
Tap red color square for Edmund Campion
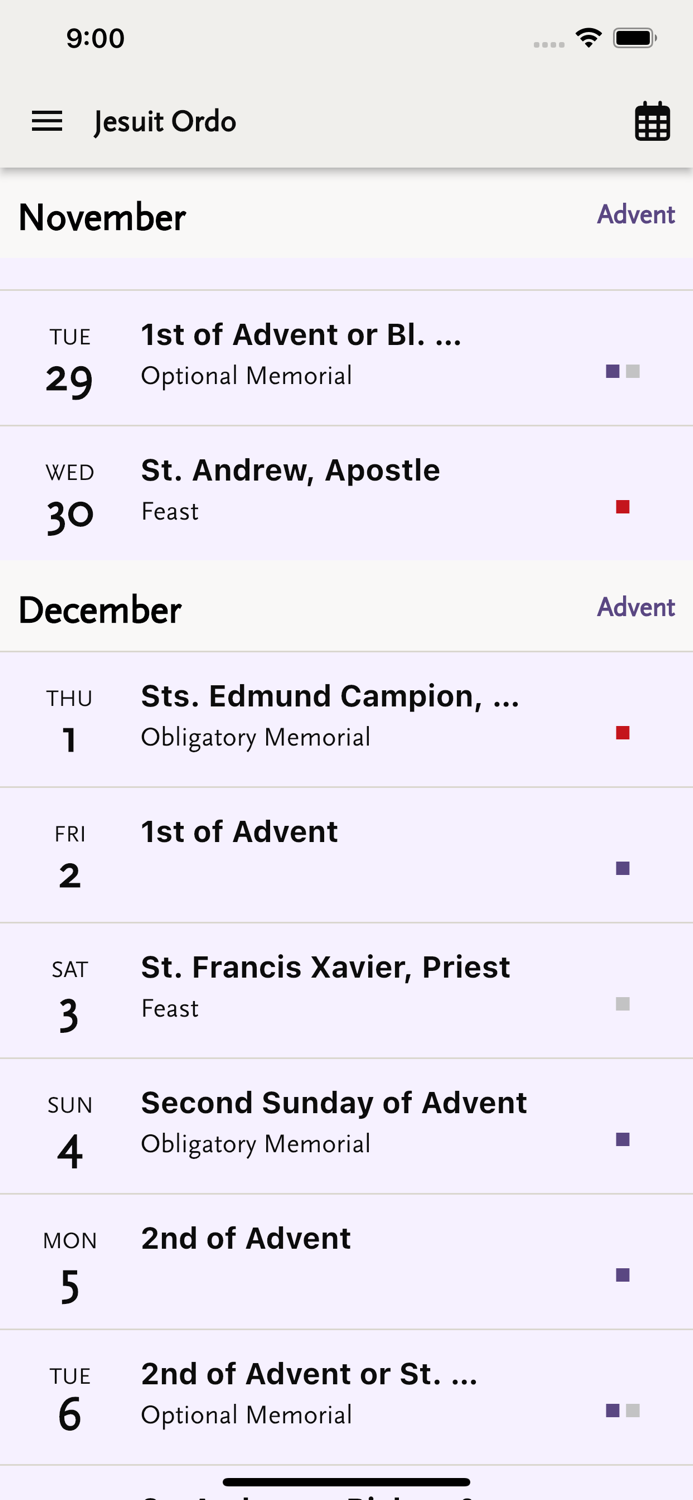[623, 733]
